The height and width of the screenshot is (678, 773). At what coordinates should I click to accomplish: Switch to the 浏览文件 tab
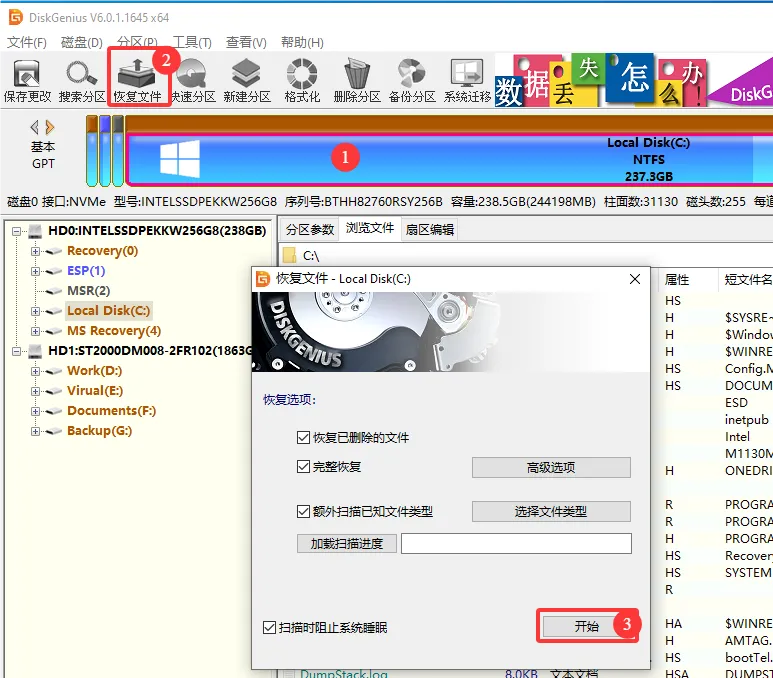[370, 228]
